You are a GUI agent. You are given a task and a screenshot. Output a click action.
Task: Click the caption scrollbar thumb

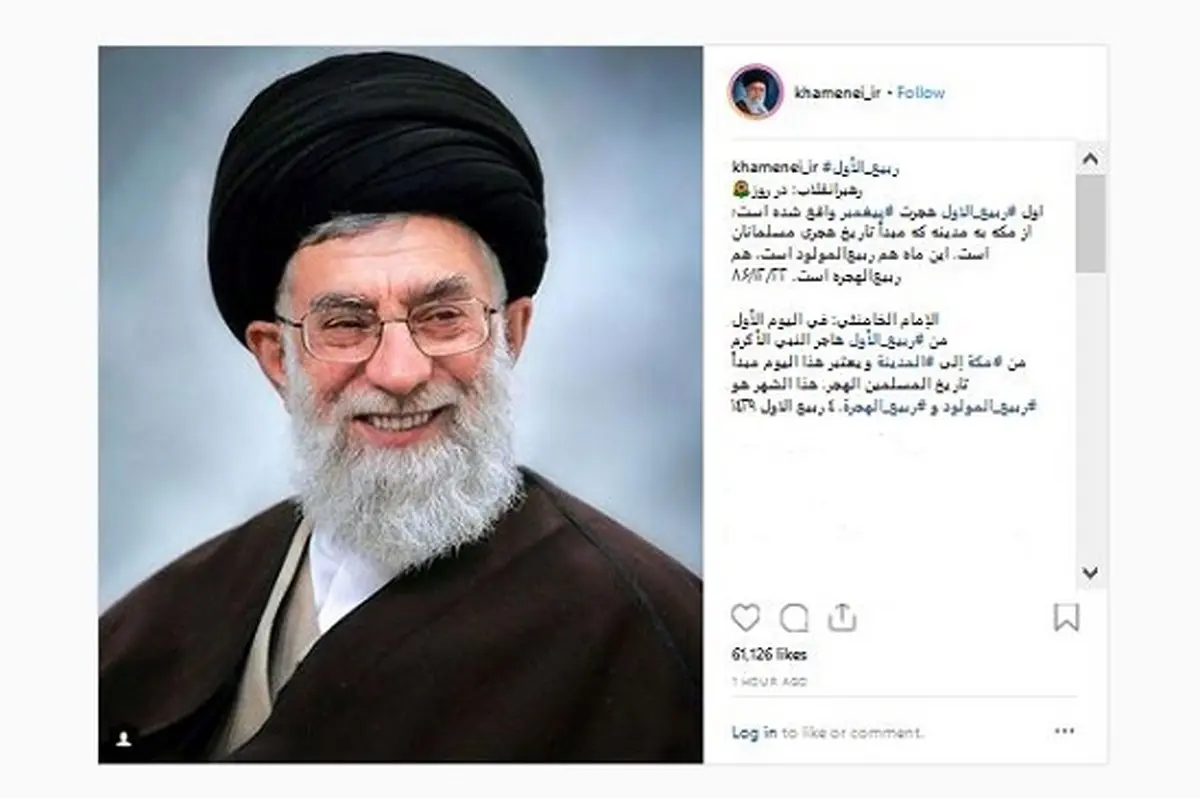click(1091, 223)
